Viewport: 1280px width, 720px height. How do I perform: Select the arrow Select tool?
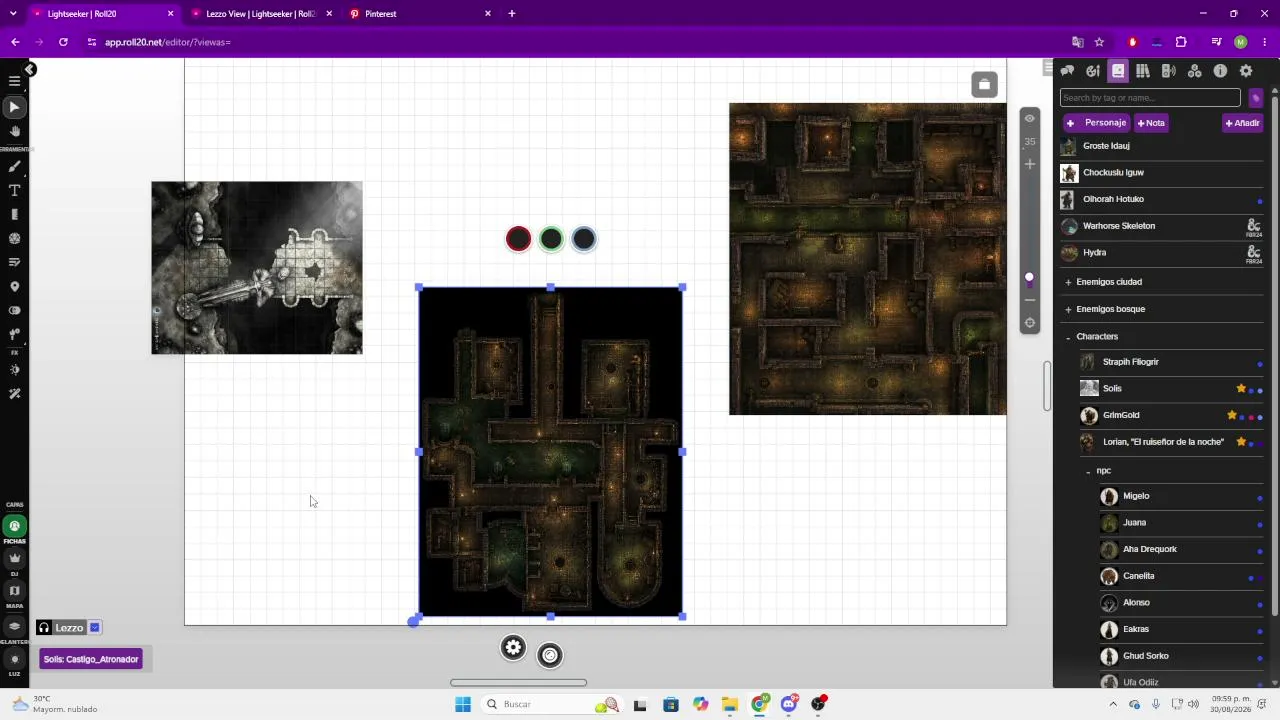coord(14,107)
